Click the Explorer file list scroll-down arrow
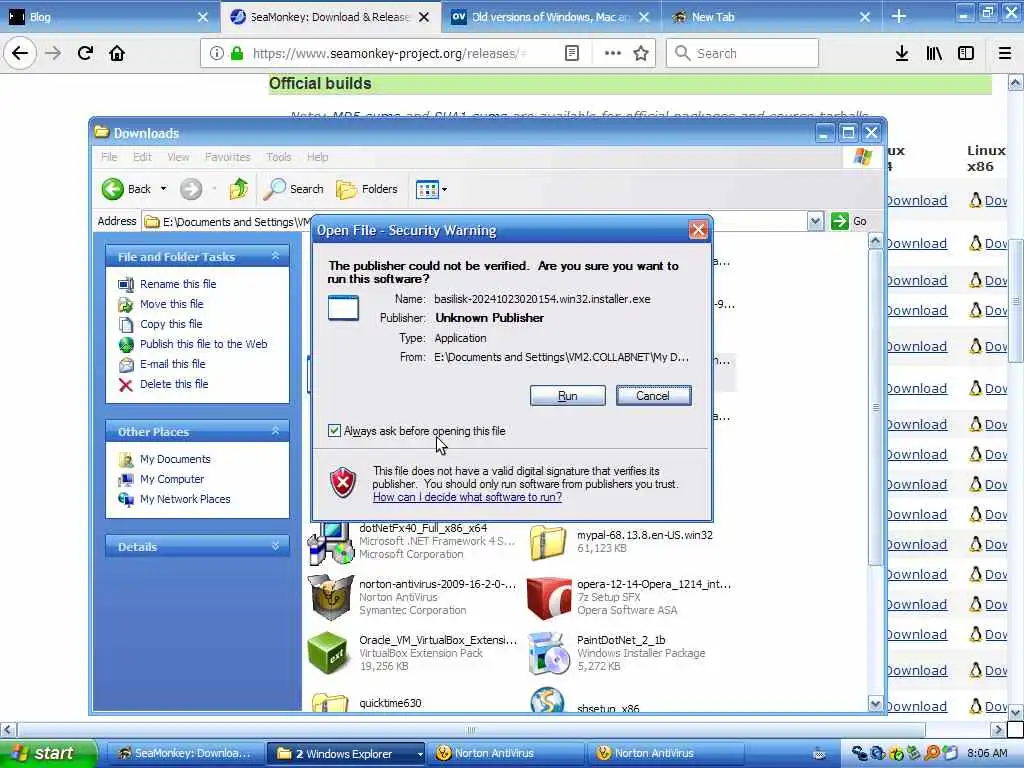The height and width of the screenshot is (768, 1024). (876, 703)
